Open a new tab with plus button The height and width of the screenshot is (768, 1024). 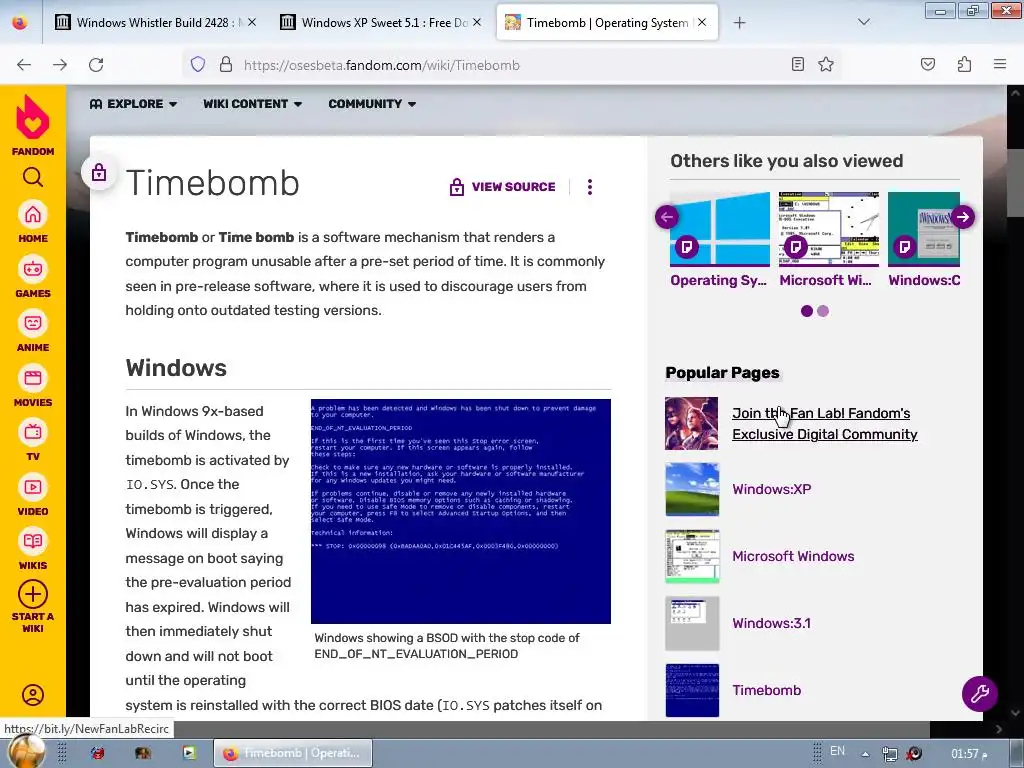(x=739, y=23)
